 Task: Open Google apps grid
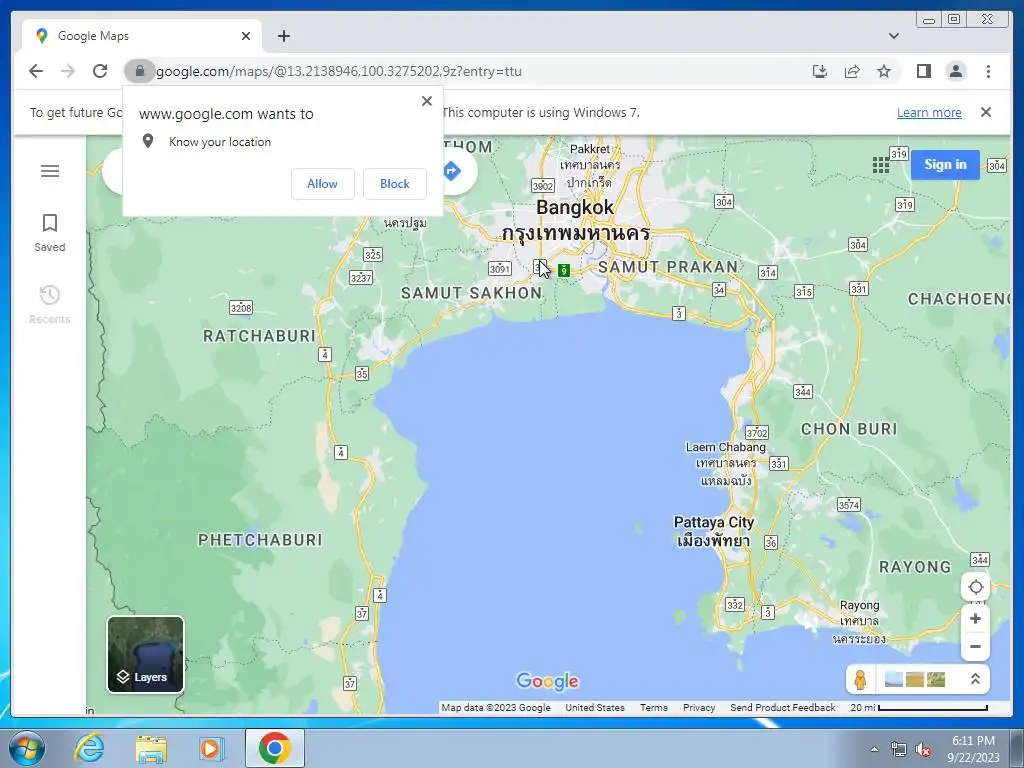click(880, 165)
